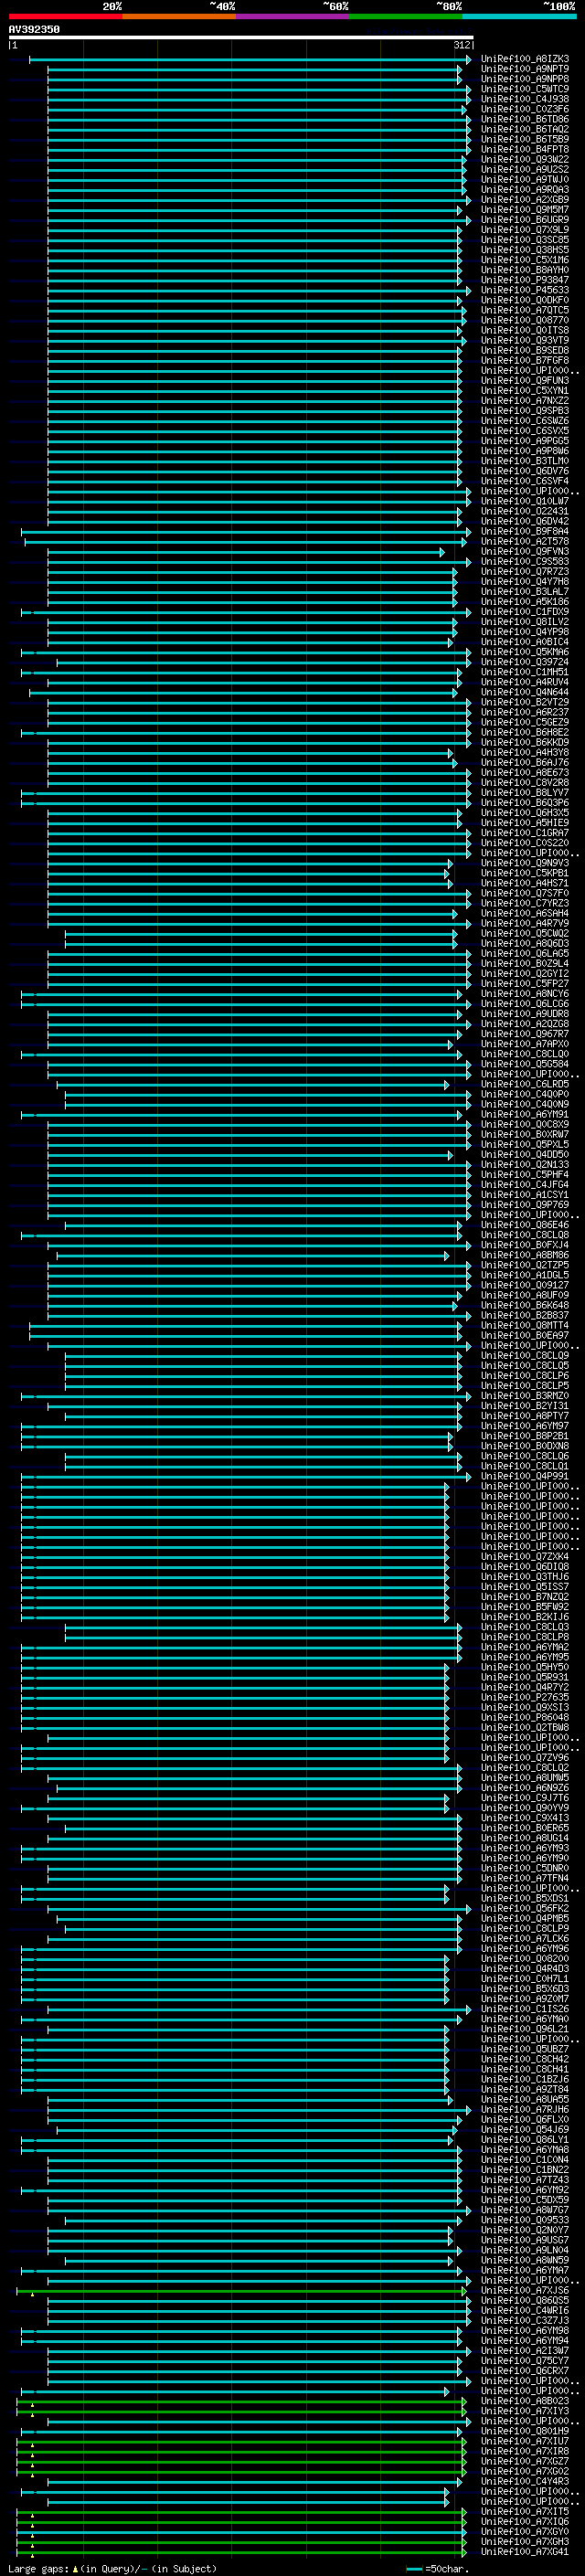
Task: Click the red 20% identity legend segment
Action: pyautogui.click(x=65, y=16)
